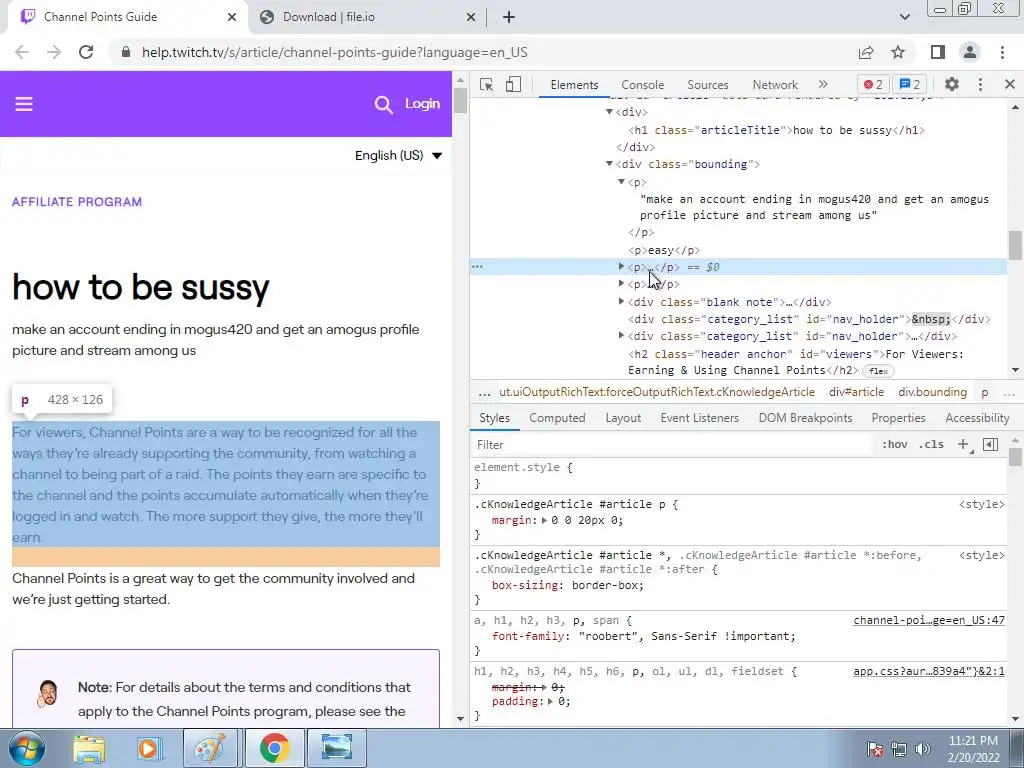Click the search magnifier icon on Twitch page
This screenshot has height=768, width=1024.
click(383, 104)
